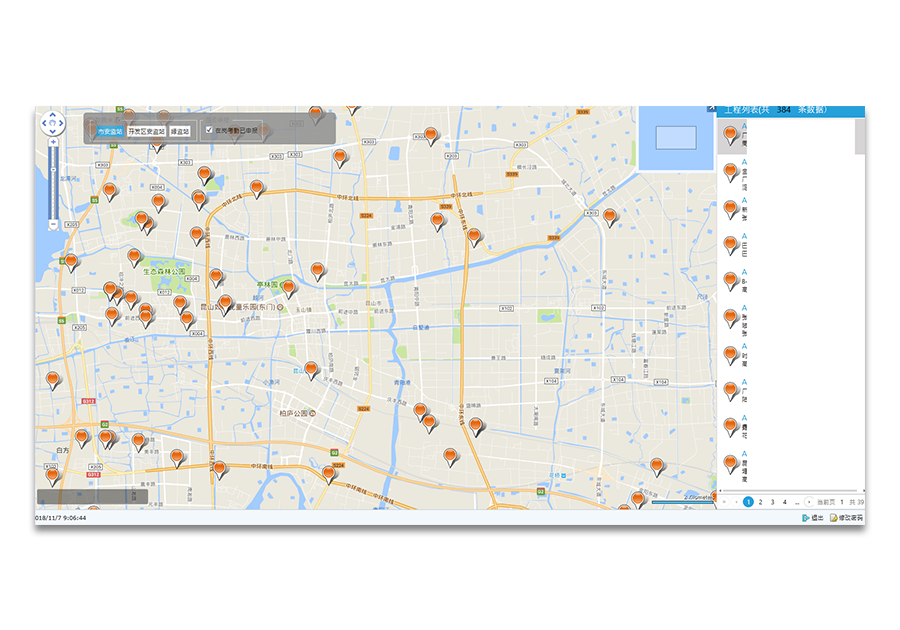Collapse the project list panel arrow
The width and height of the screenshot is (900, 630).
point(712,108)
